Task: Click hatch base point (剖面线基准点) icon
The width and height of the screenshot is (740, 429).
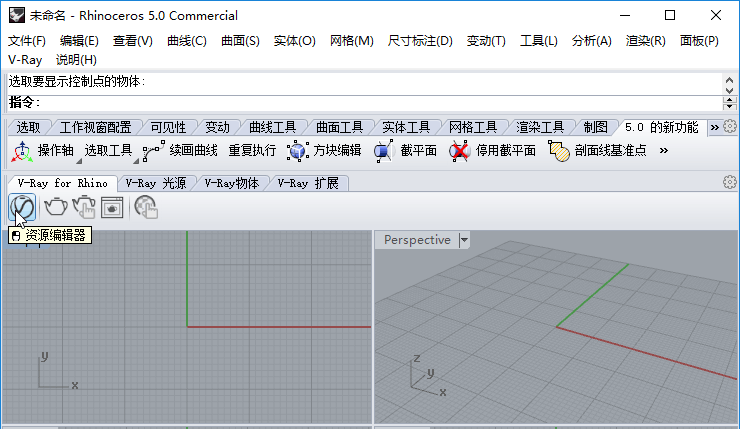Action: [559, 151]
